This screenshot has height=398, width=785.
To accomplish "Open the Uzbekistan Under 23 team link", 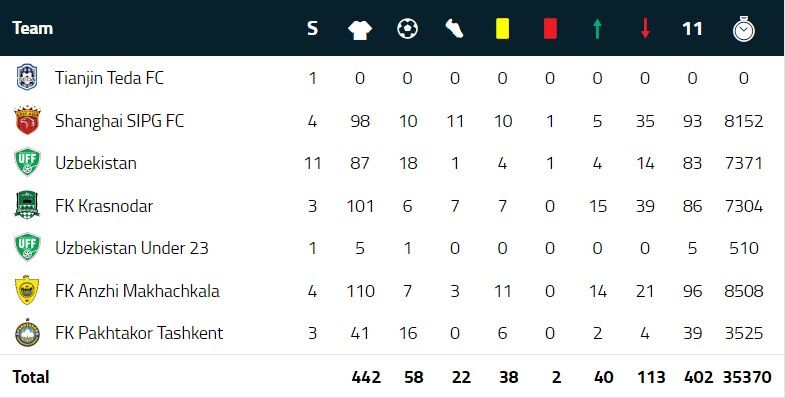I will pyautogui.click(x=132, y=248).
